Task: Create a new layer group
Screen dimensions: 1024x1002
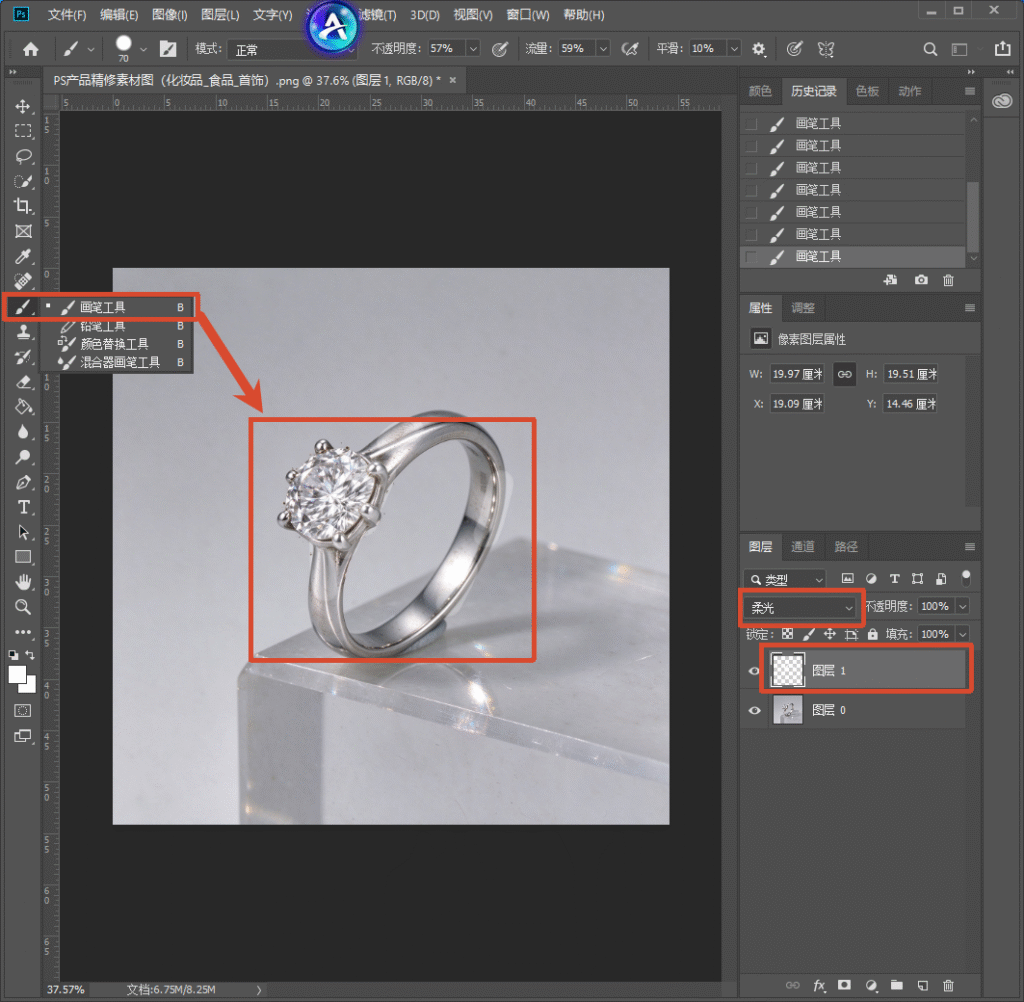Action: click(896, 985)
